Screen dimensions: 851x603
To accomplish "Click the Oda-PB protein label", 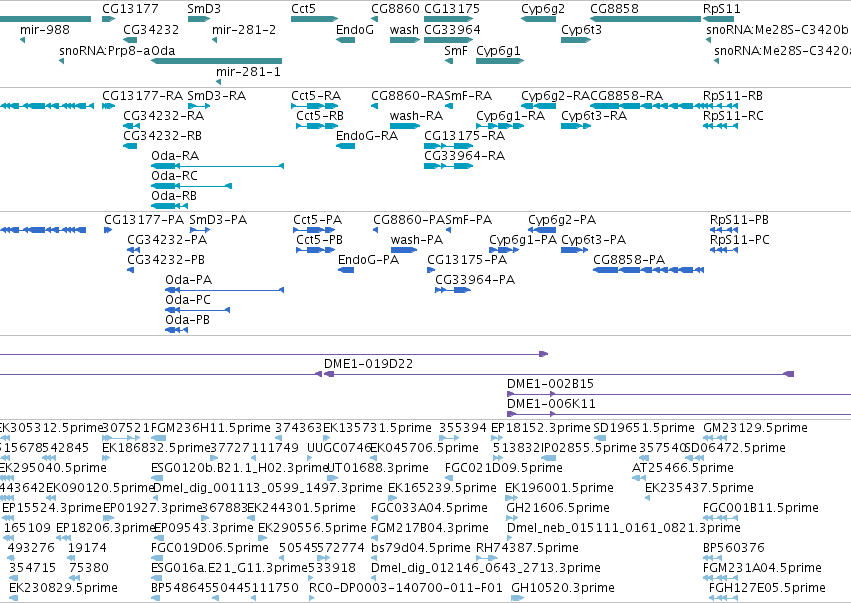I will click(188, 320).
